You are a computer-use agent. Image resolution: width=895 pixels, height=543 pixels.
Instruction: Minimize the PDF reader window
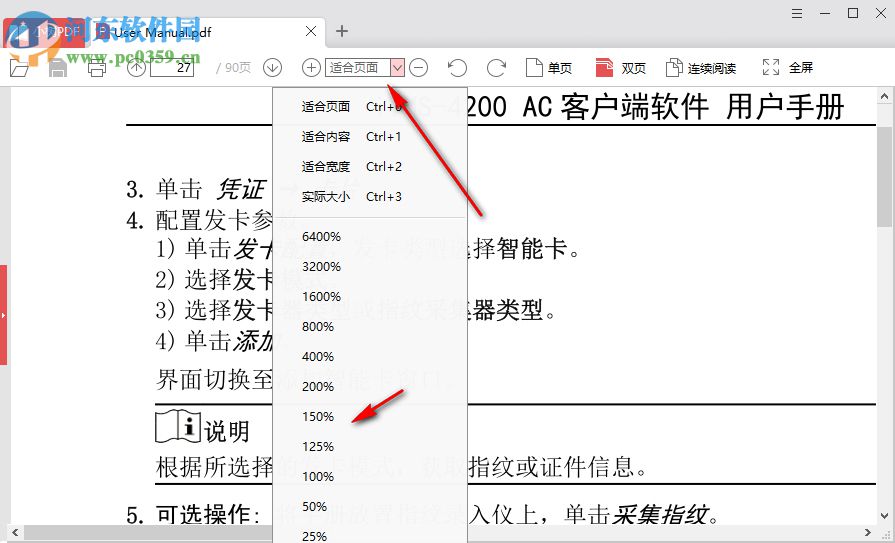tap(825, 13)
